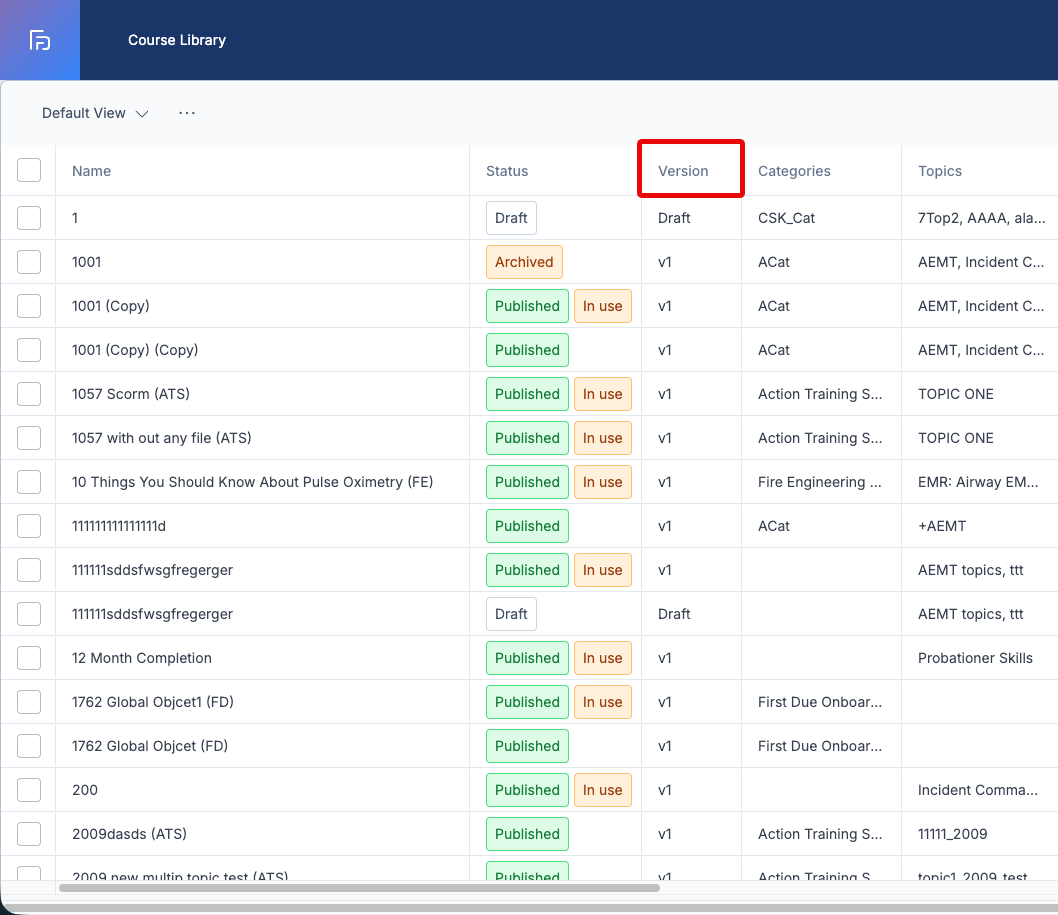This screenshot has height=915, width=1058.
Task: Open the three-dots view options menu
Action: click(187, 113)
